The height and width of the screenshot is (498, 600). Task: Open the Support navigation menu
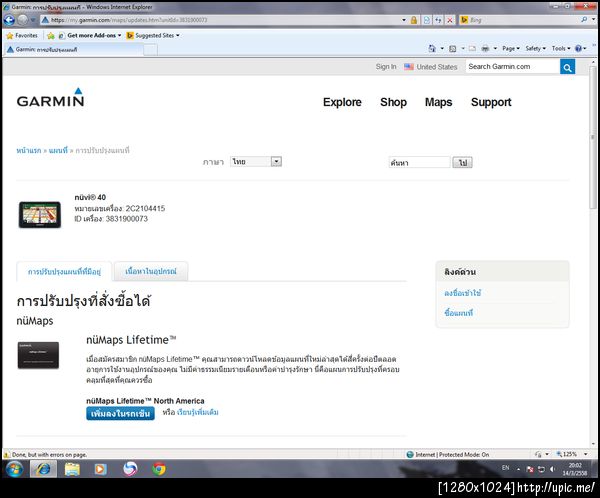(491, 102)
